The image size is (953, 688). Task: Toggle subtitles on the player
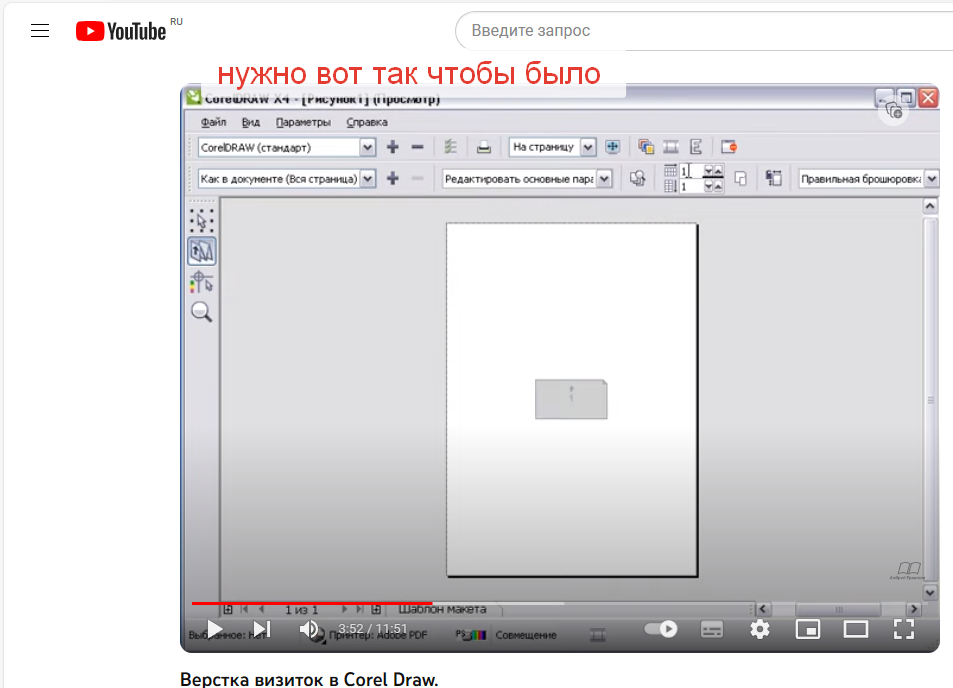pyautogui.click(x=712, y=630)
